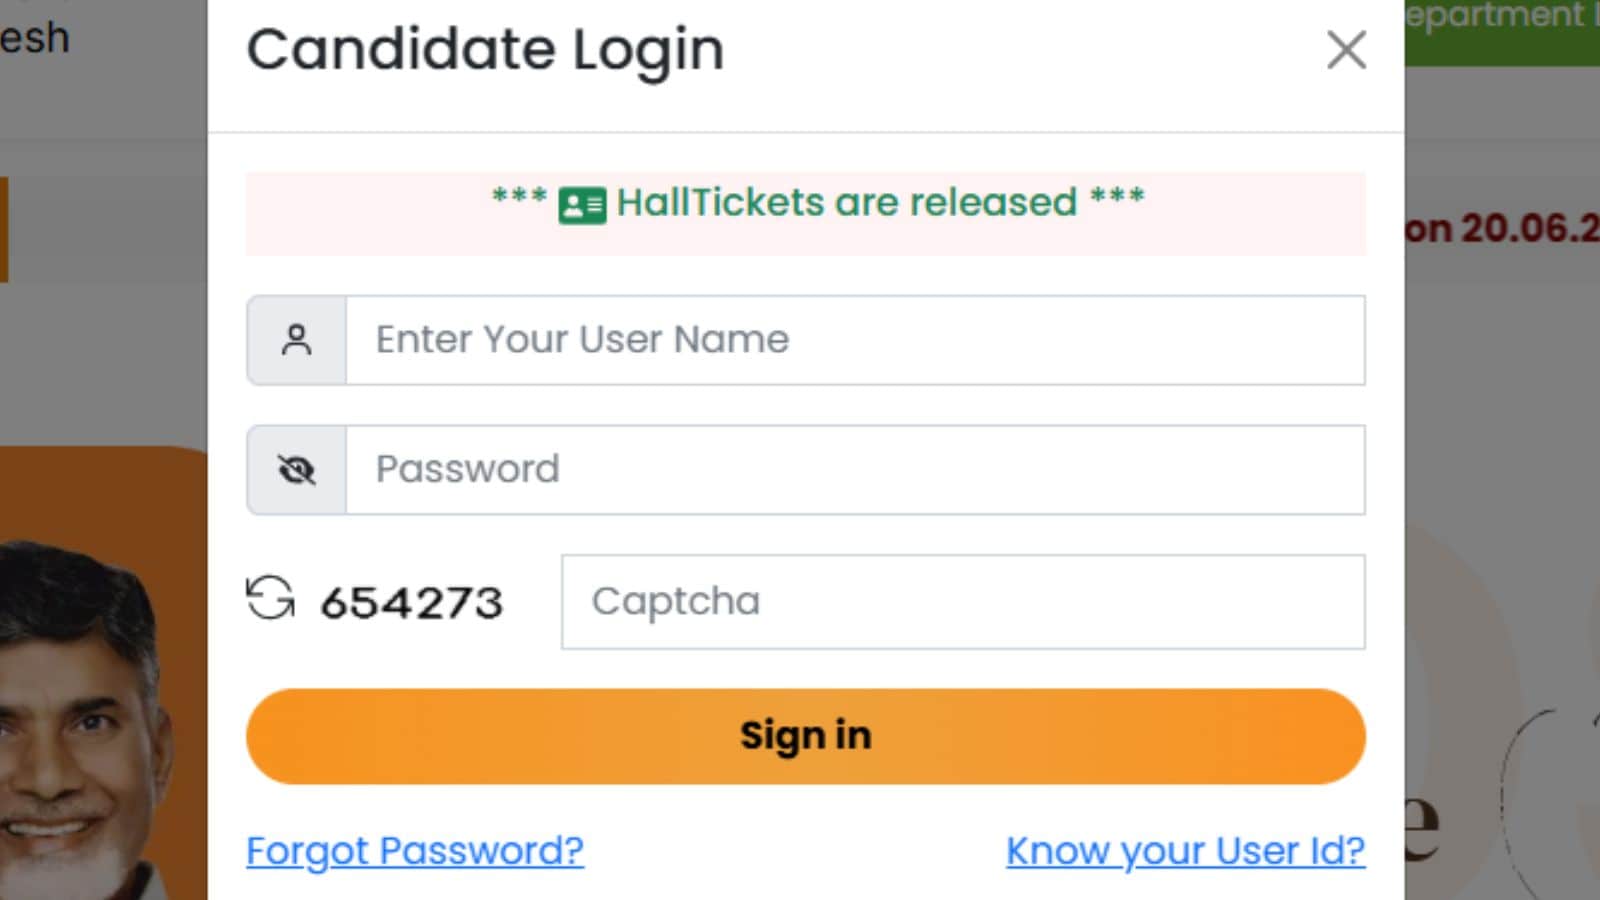Click the captcha number 654273

point(411,603)
